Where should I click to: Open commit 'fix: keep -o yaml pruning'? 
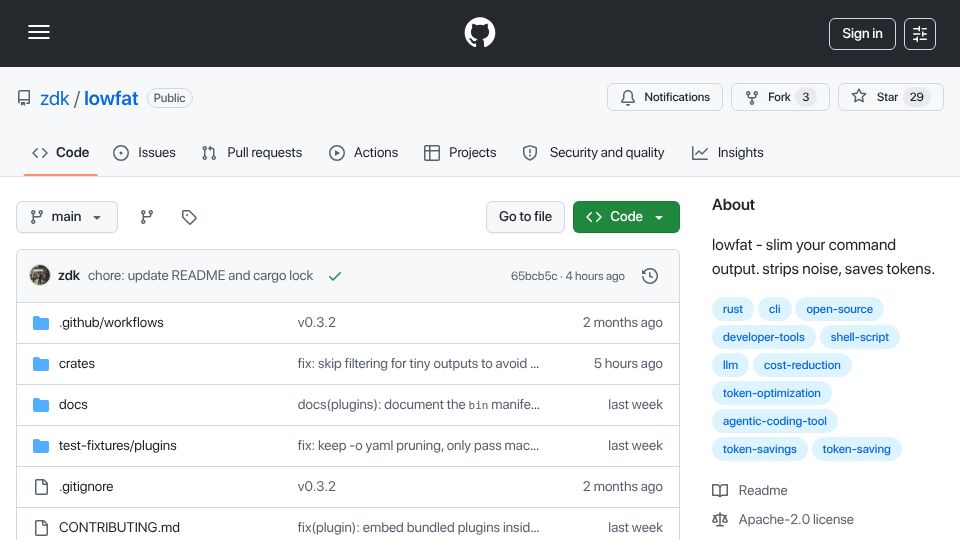(418, 446)
